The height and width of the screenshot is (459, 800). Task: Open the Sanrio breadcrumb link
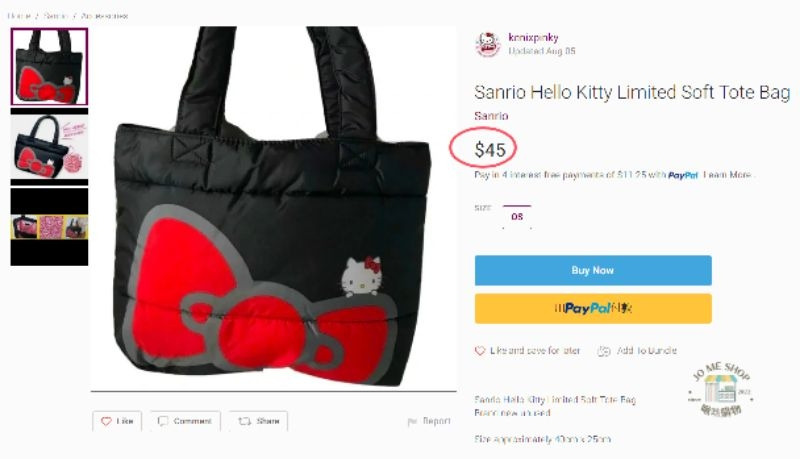(55, 16)
